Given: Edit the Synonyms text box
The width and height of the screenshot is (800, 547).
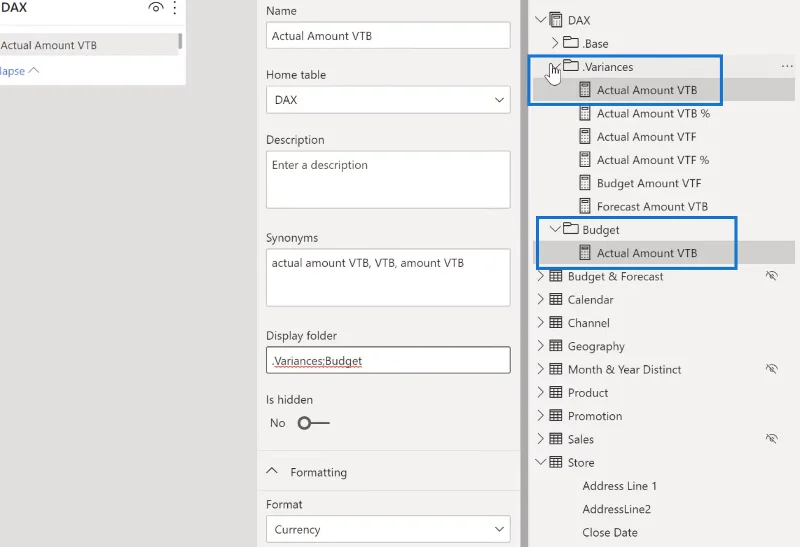Looking at the screenshot, I should (x=388, y=278).
